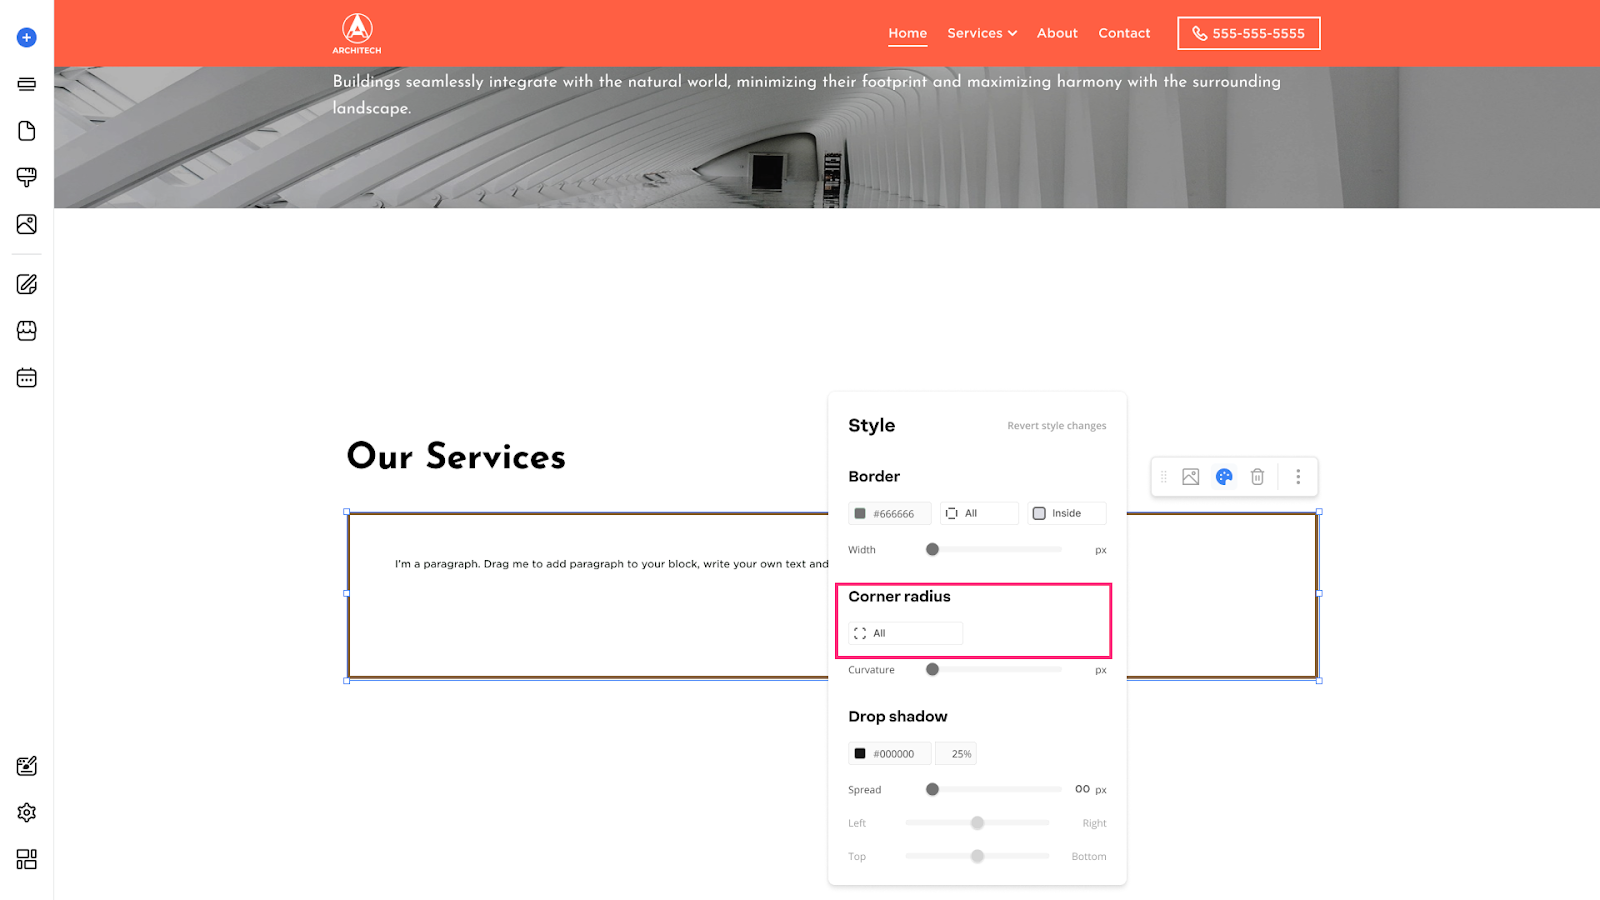The height and width of the screenshot is (900, 1600).
Task: Open the widgets grid icon at sidebar bottom
Action: click(27, 859)
